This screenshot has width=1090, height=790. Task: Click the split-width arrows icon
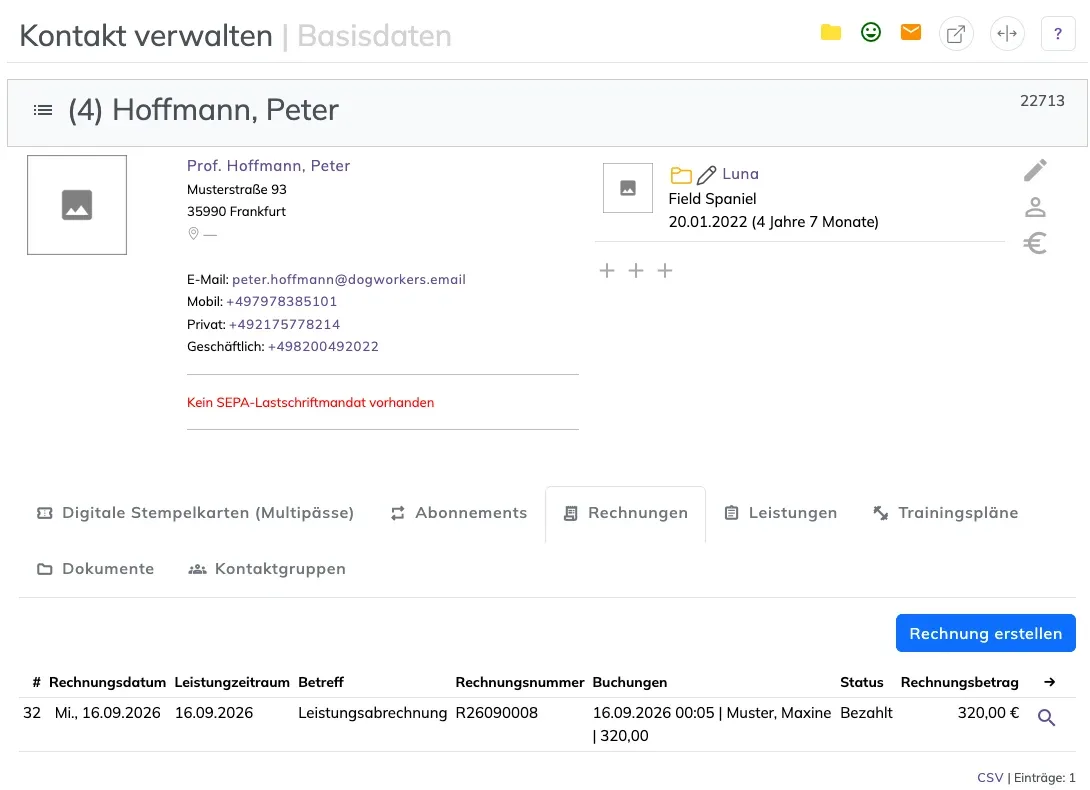[1007, 33]
